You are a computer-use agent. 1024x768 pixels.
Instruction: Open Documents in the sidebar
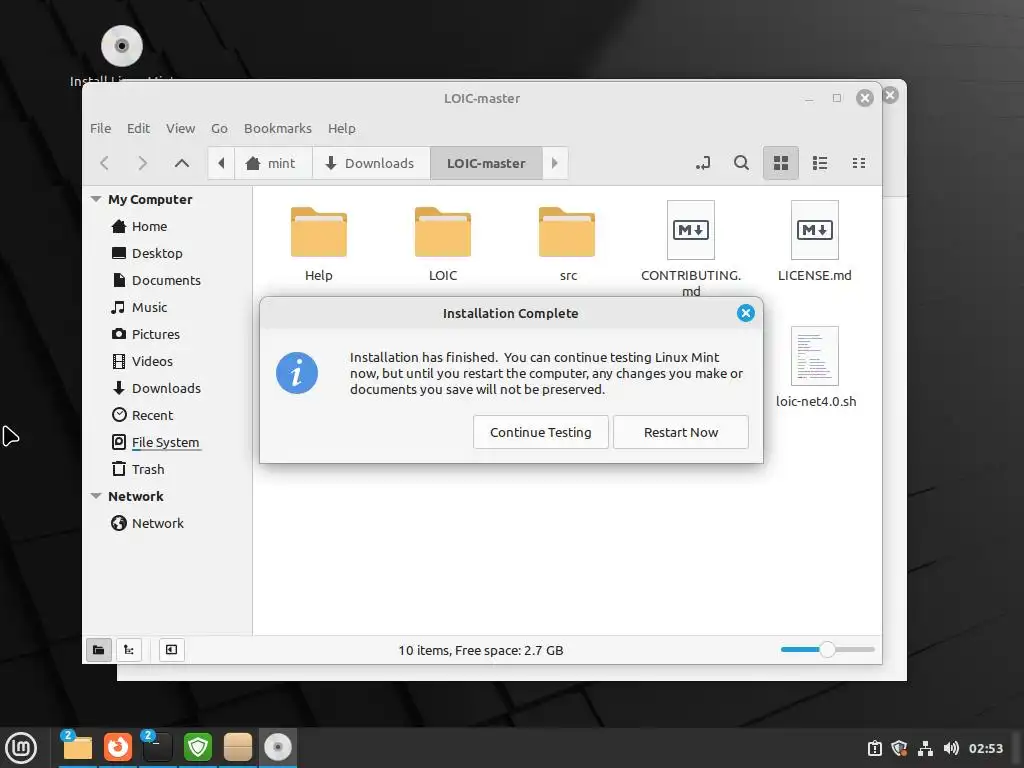[x=166, y=280]
